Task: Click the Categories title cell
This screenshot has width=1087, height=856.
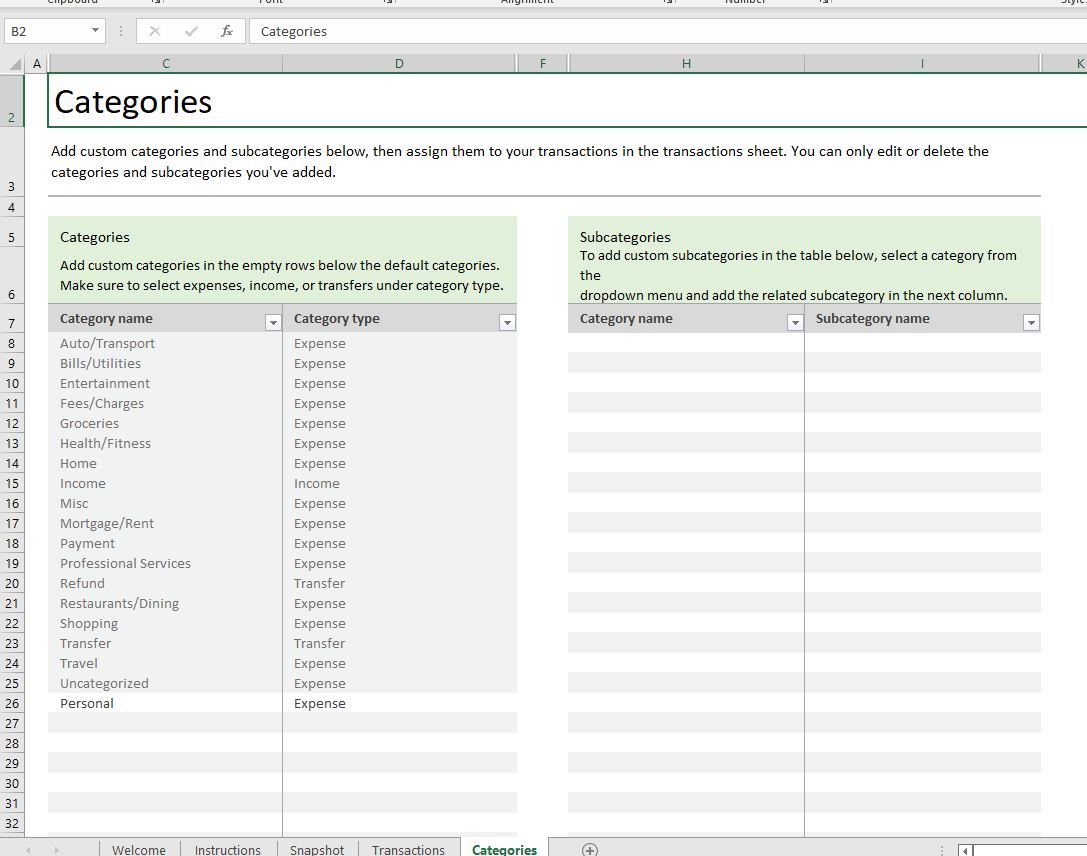Action: tap(567, 101)
